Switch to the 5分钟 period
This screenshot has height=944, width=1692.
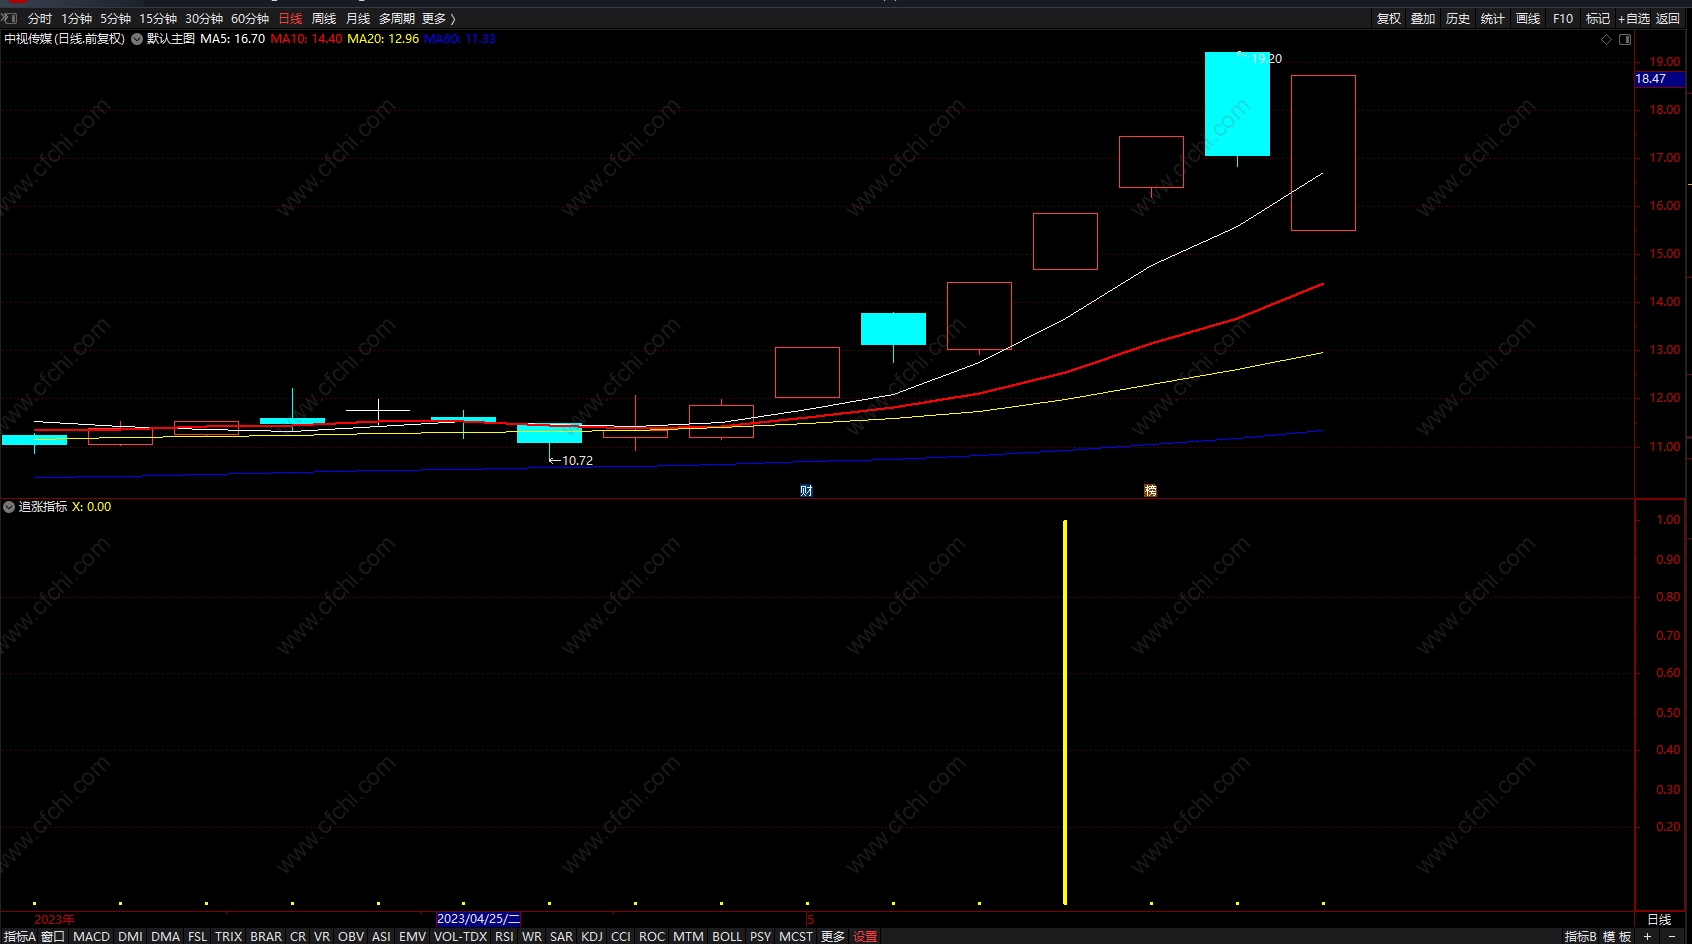coord(116,19)
